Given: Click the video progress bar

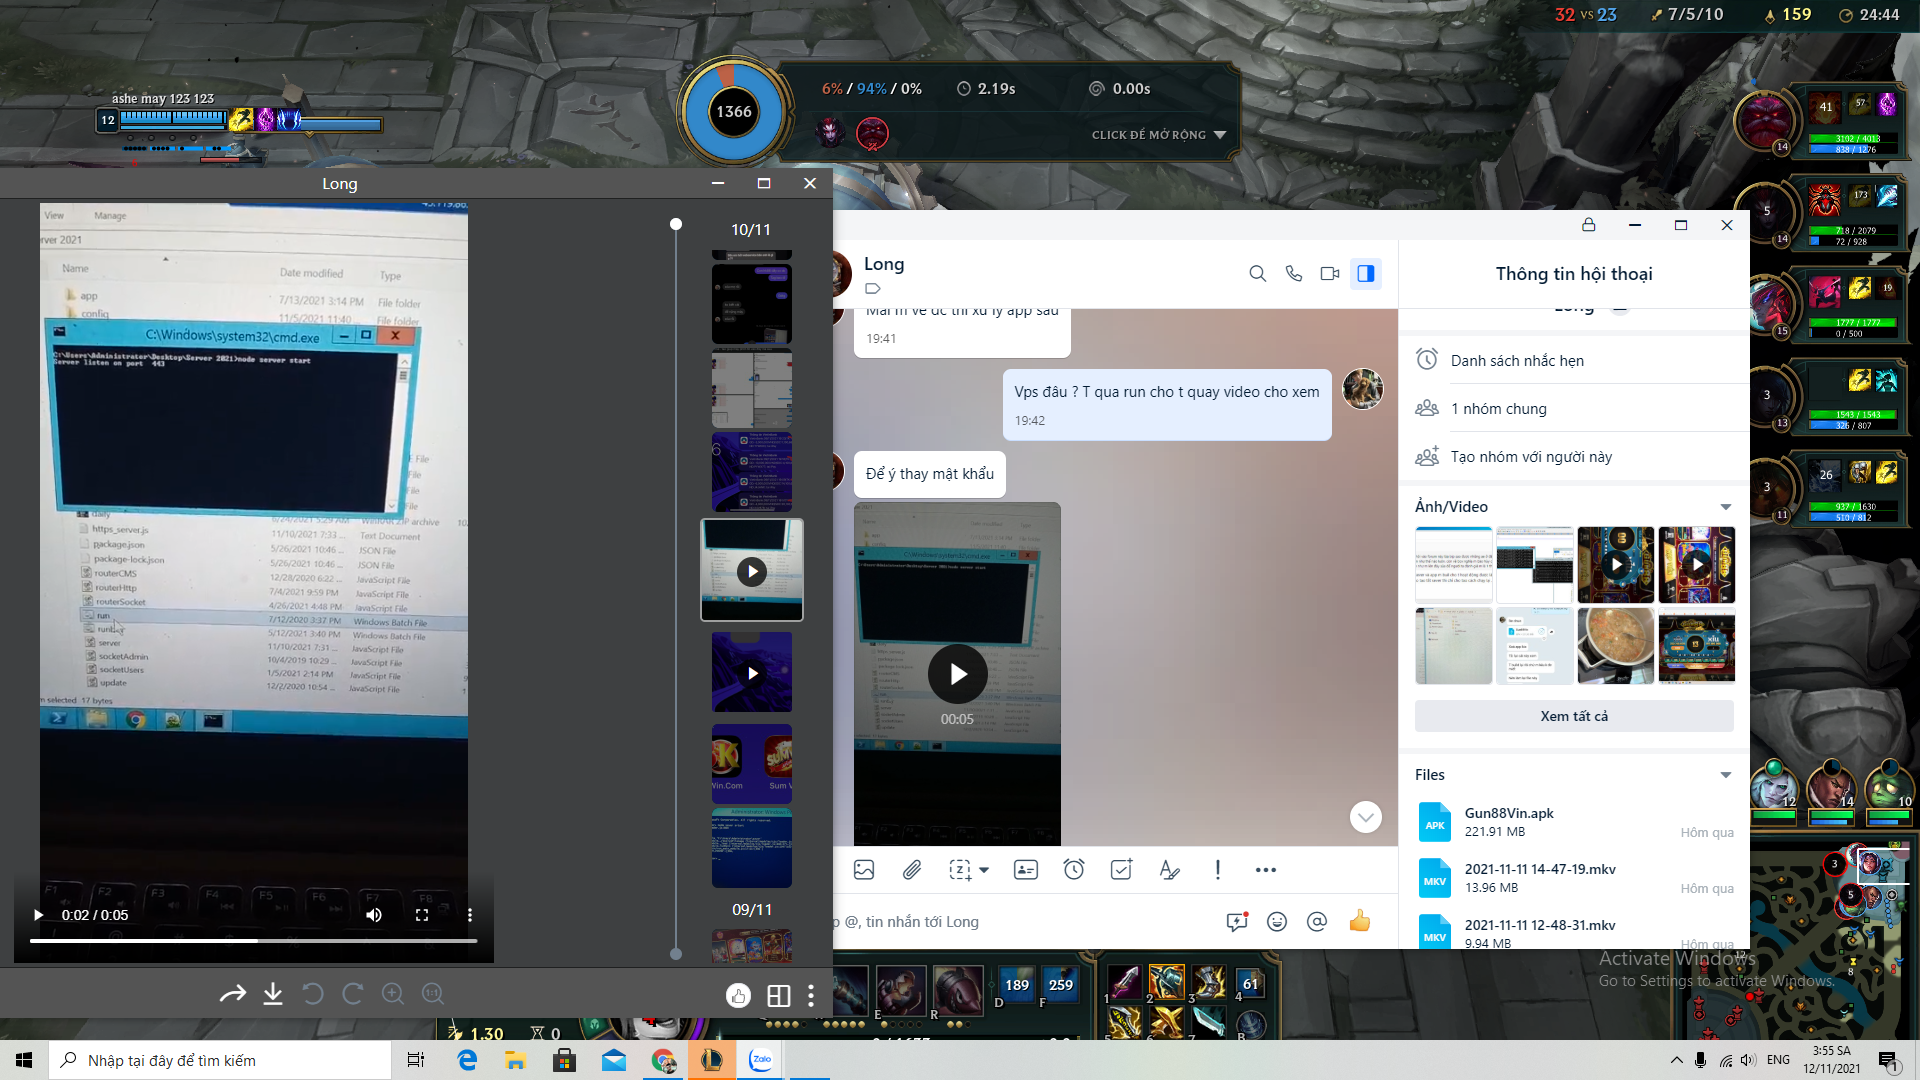Looking at the screenshot, I should 253,940.
